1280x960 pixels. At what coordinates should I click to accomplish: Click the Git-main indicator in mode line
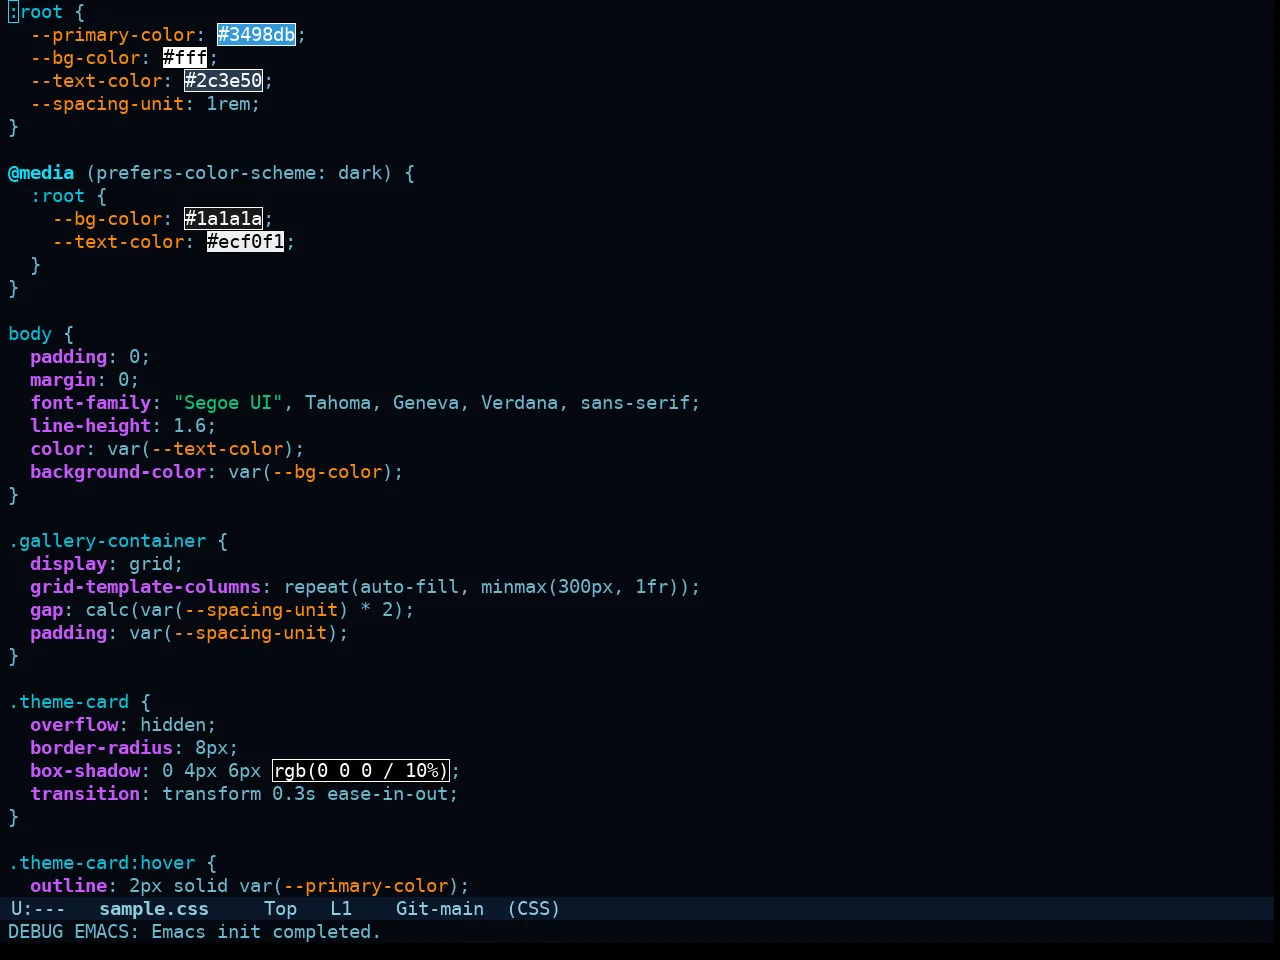[440, 909]
